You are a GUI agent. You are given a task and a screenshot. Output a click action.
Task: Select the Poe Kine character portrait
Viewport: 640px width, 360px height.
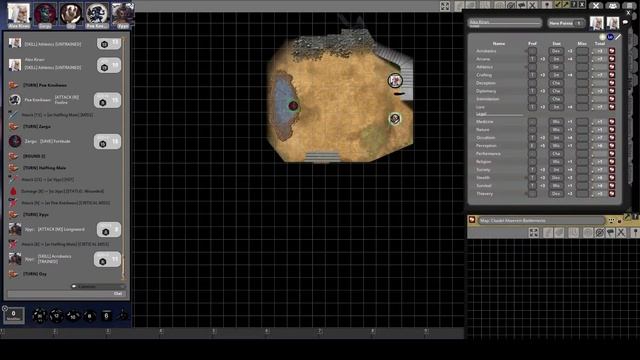97,15
